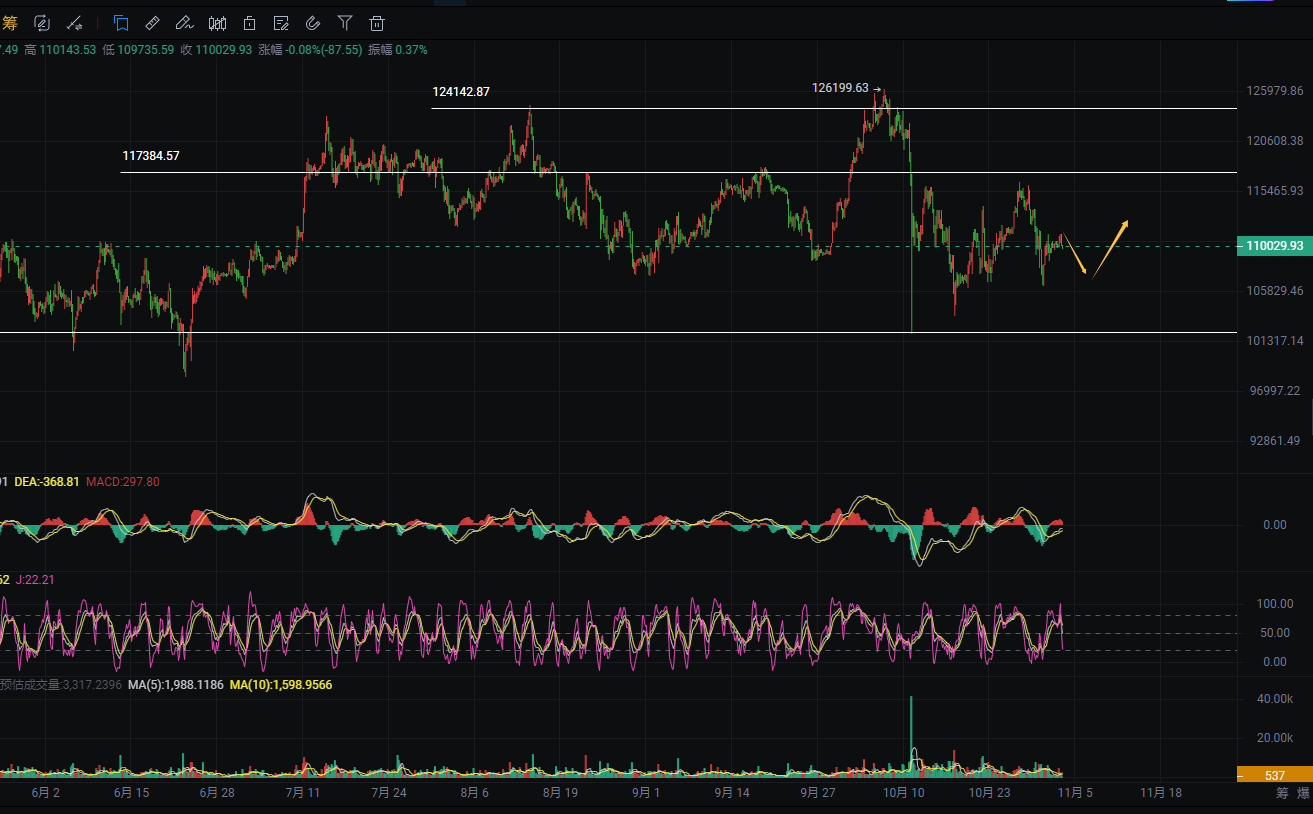
Task: Pick the freehand pen drawing tool
Action: [184, 22]
